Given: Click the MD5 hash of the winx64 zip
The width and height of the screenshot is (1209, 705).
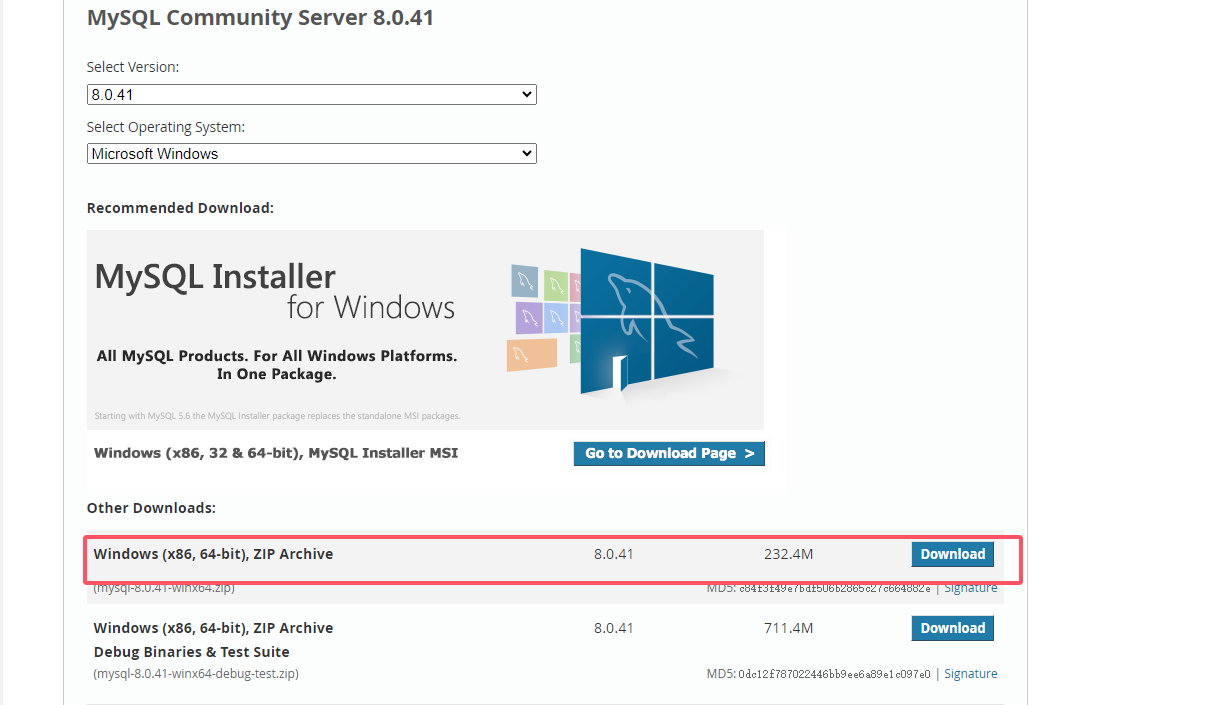Looking at the screenshot, I should pyautogui.click(x=834, y=588).
